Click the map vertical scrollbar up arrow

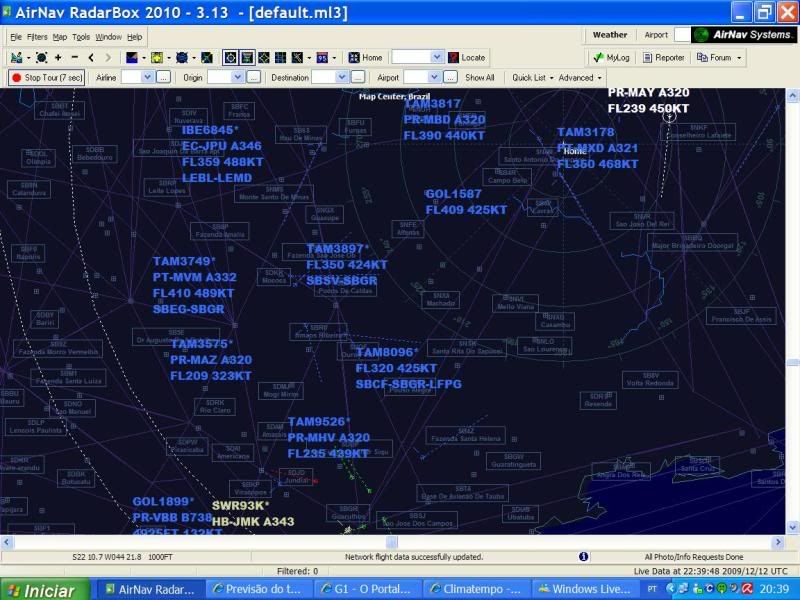792,95
